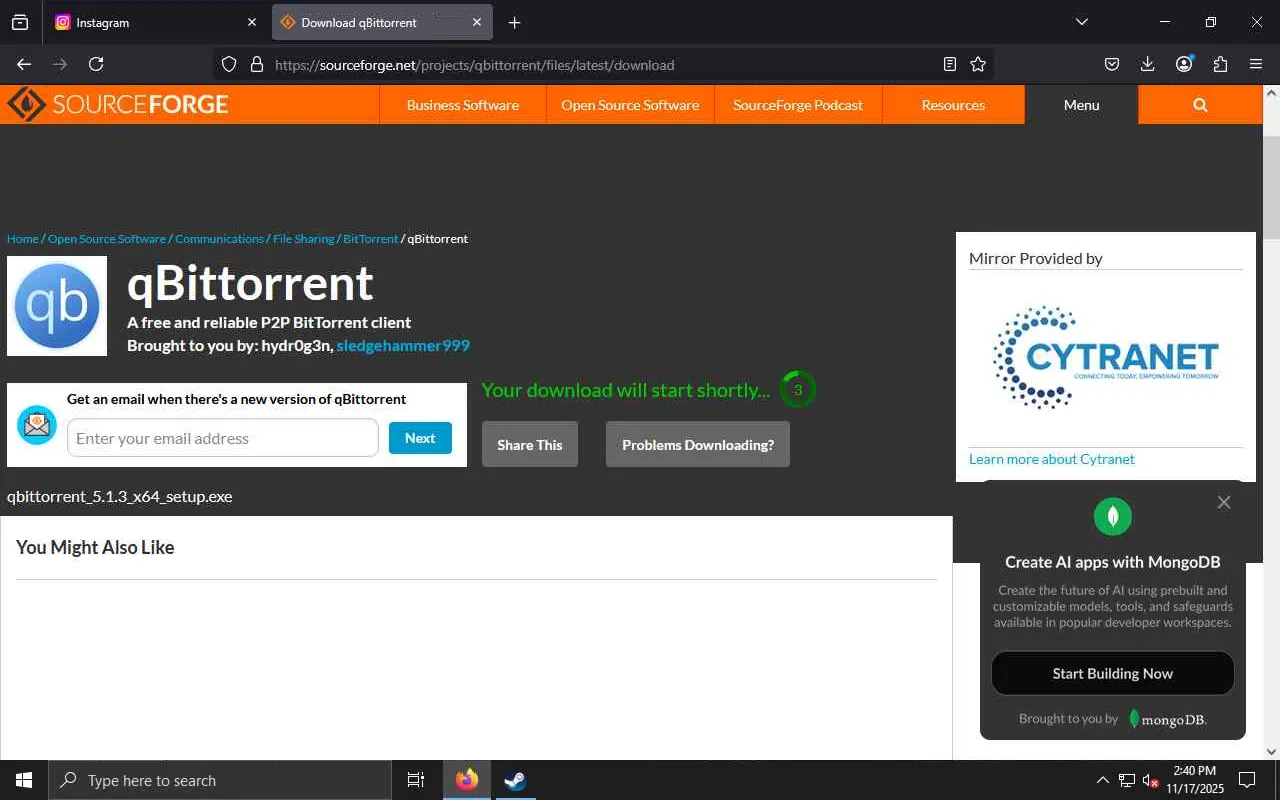
Task: Switch to the Instagram tab
Action: coord(156,22)
